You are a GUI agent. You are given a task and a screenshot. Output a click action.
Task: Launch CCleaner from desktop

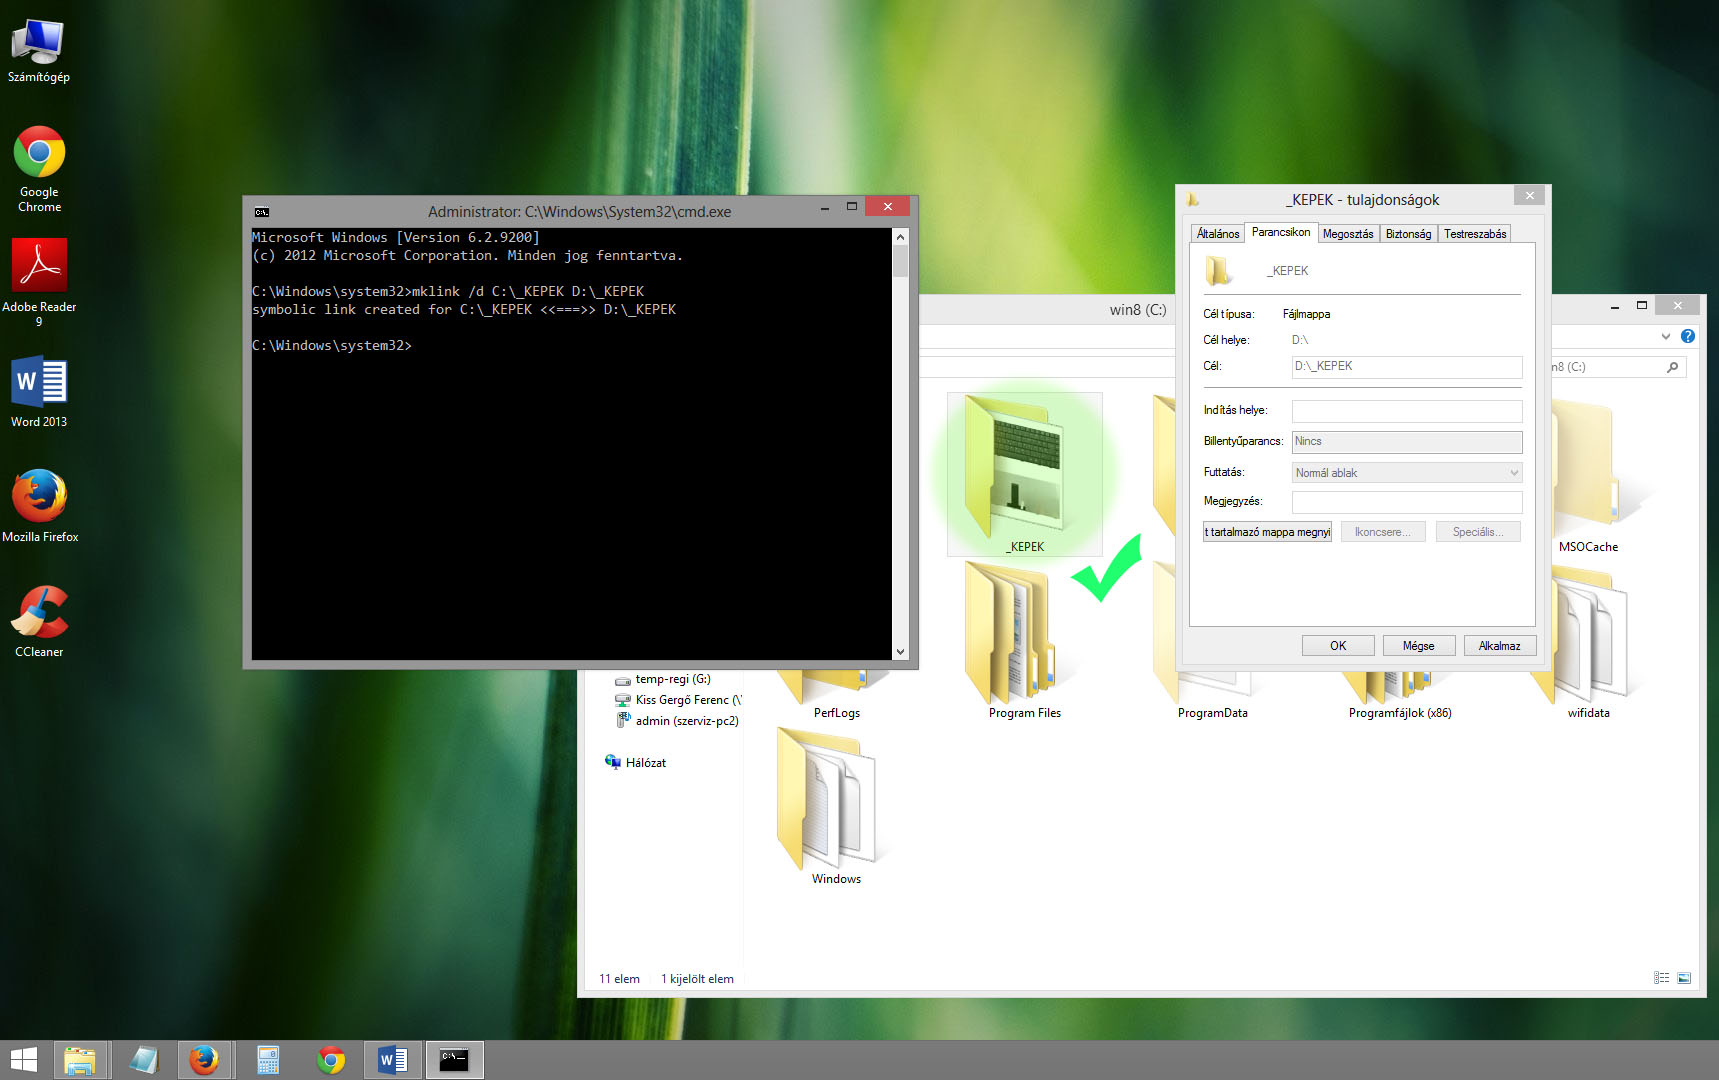[39, 613]
